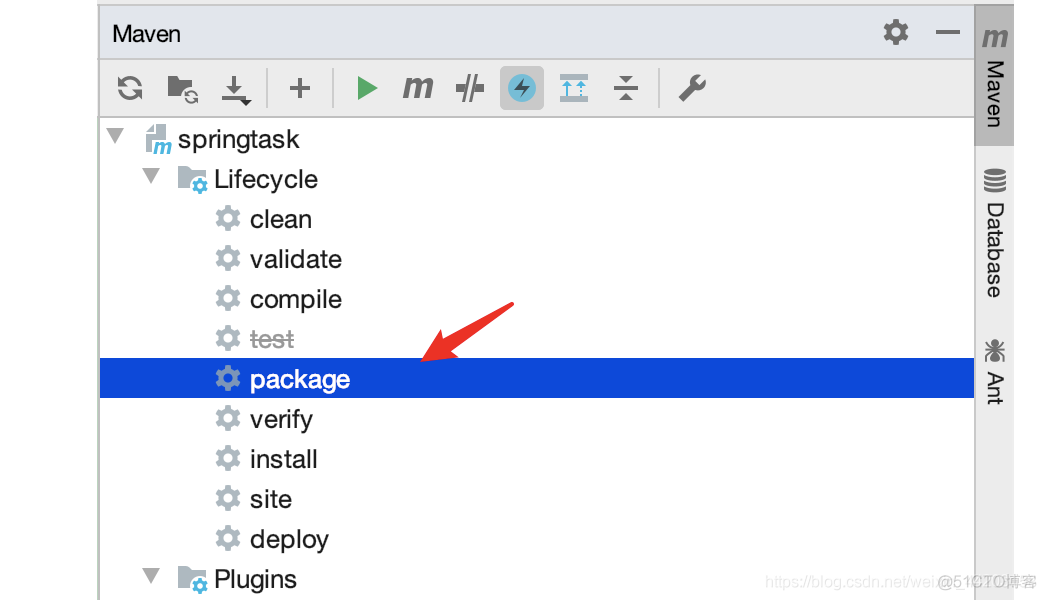Open Execute Maven Goal dialog
This screenshot has height=600, width=1046.
(x=418, y=88)
